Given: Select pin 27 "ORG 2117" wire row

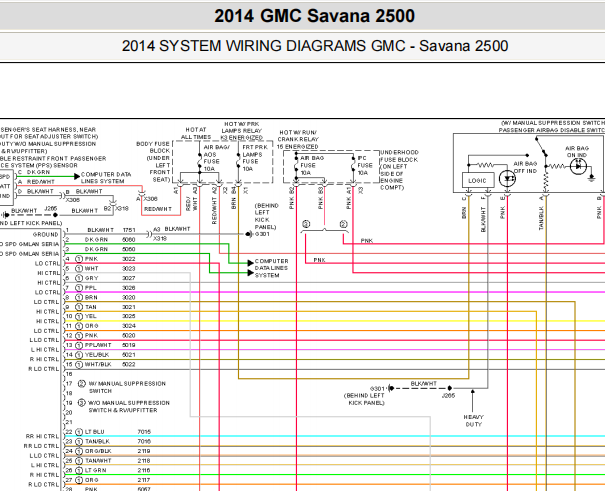Looking at the screenshot, I should click(108, 480).
